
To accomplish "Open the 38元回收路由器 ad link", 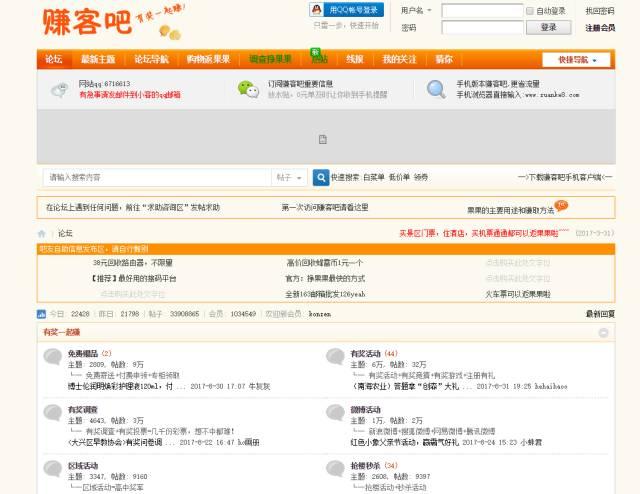I will pyautogui.click(x=133, y=263).
